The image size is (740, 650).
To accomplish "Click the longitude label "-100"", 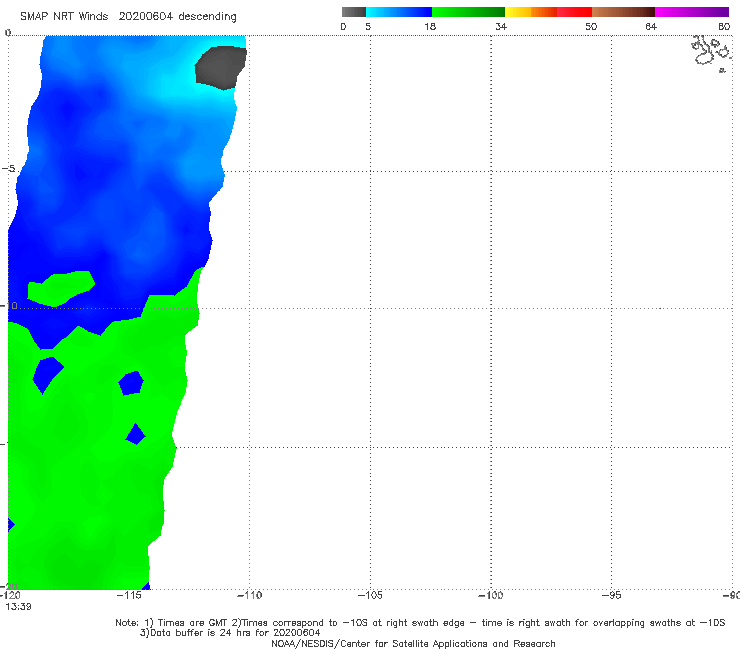I will click(x=490, y=595).
